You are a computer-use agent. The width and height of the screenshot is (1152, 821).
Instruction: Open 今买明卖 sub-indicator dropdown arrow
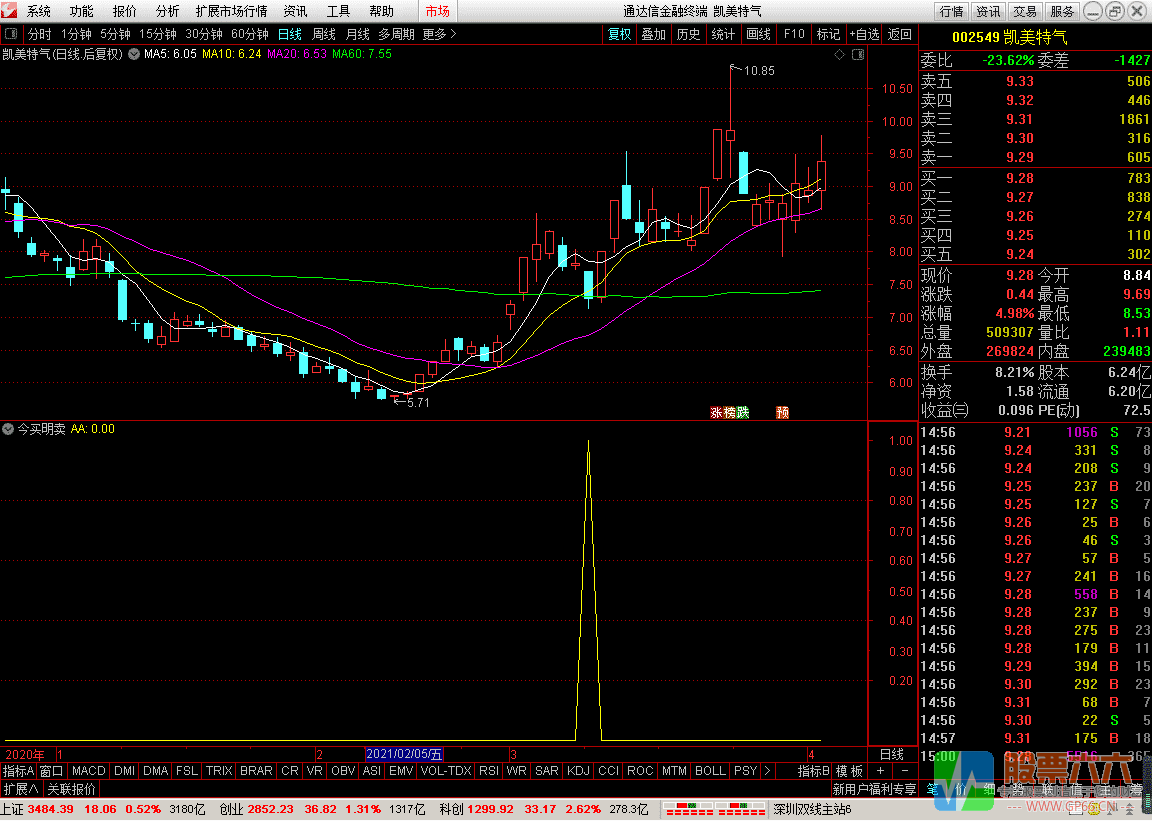(x=8, y=429)
